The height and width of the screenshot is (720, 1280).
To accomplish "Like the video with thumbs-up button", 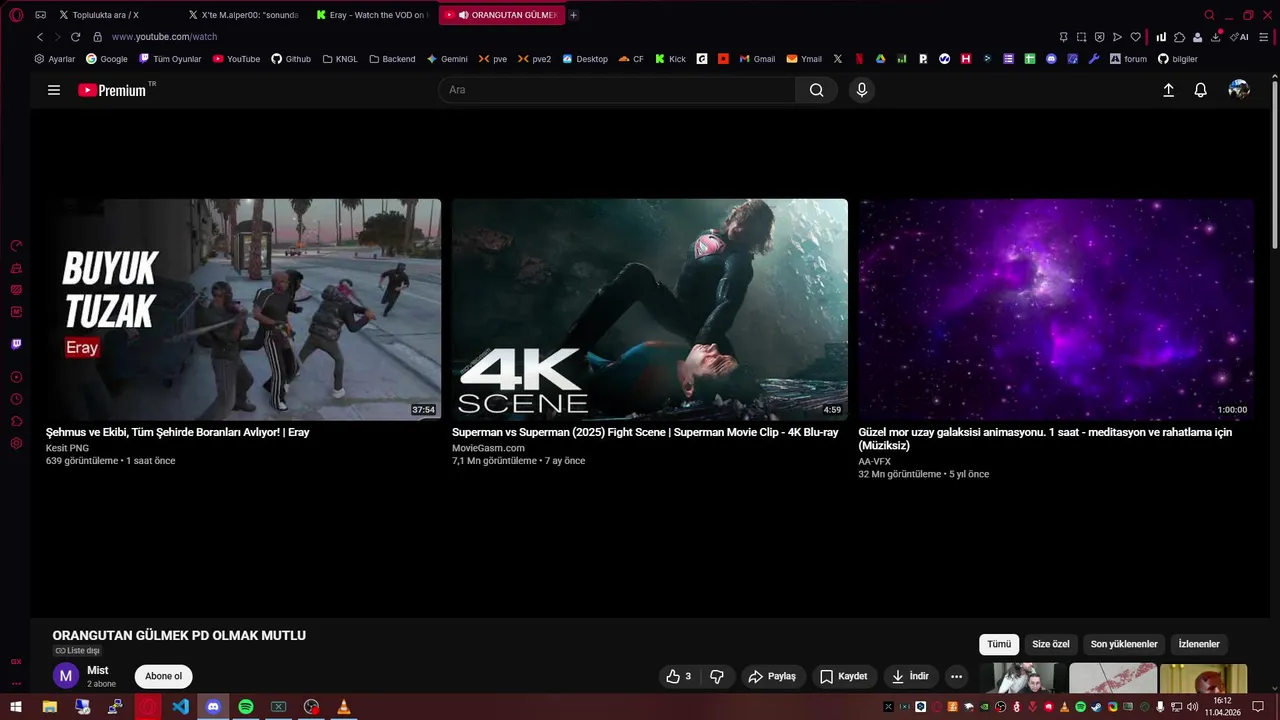I will (679, 676).
